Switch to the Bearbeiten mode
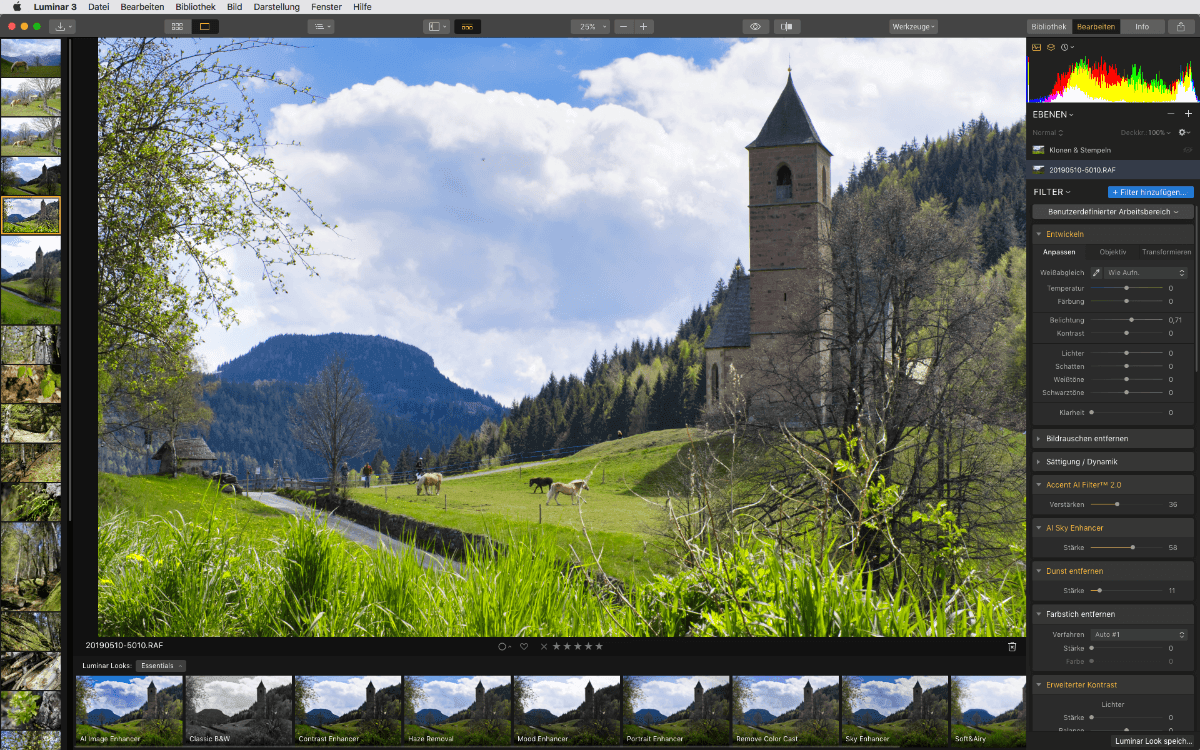The image size is (1200, 750). click(1095, 27)
